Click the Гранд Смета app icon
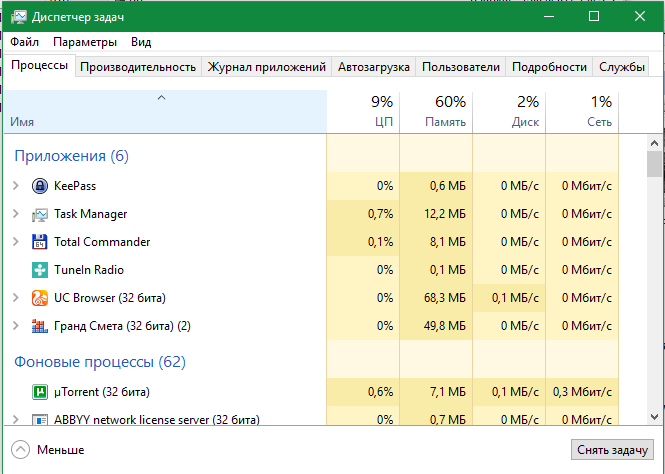The height and width of the screenshot is (474, 665). [x=40, y=326]
